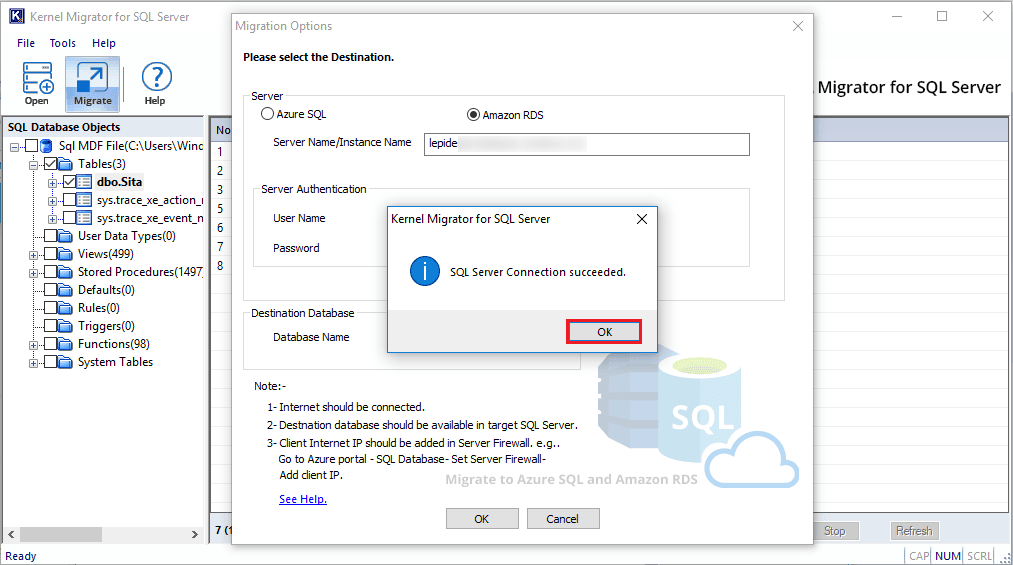Check the Views(499) checkbox
The width and height of the screenshot is (1013, 565).
click(x=50, y=254)
